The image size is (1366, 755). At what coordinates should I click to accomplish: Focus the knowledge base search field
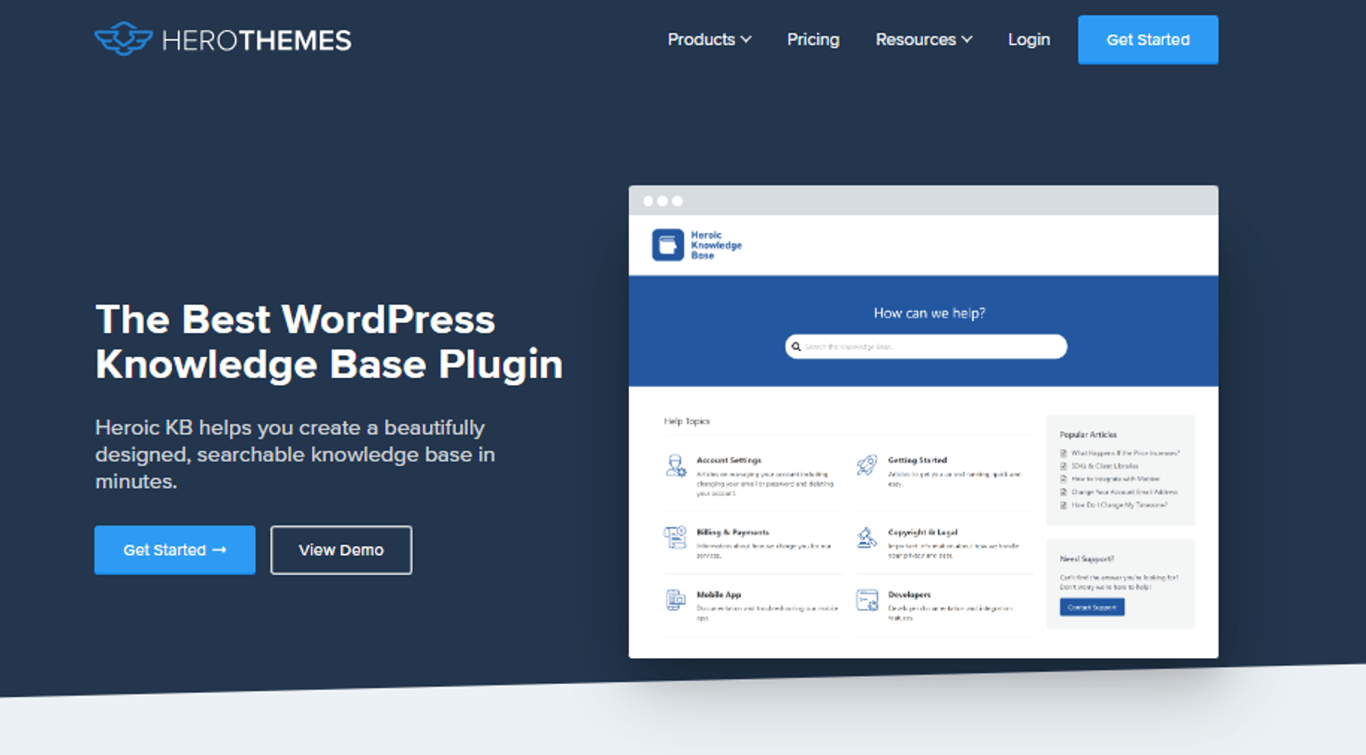pyautogui.click(x=926, y=347)
